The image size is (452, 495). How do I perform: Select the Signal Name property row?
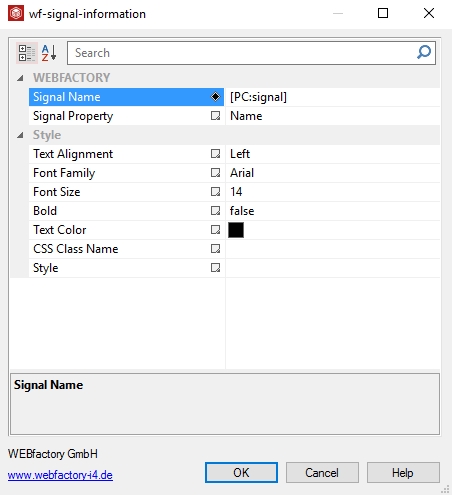(126, 97)
